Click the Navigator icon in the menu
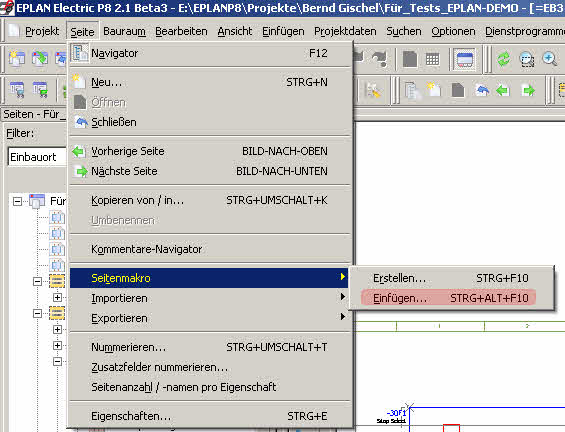The width and height of the screenshot is (565, 432). pos(80,53)
